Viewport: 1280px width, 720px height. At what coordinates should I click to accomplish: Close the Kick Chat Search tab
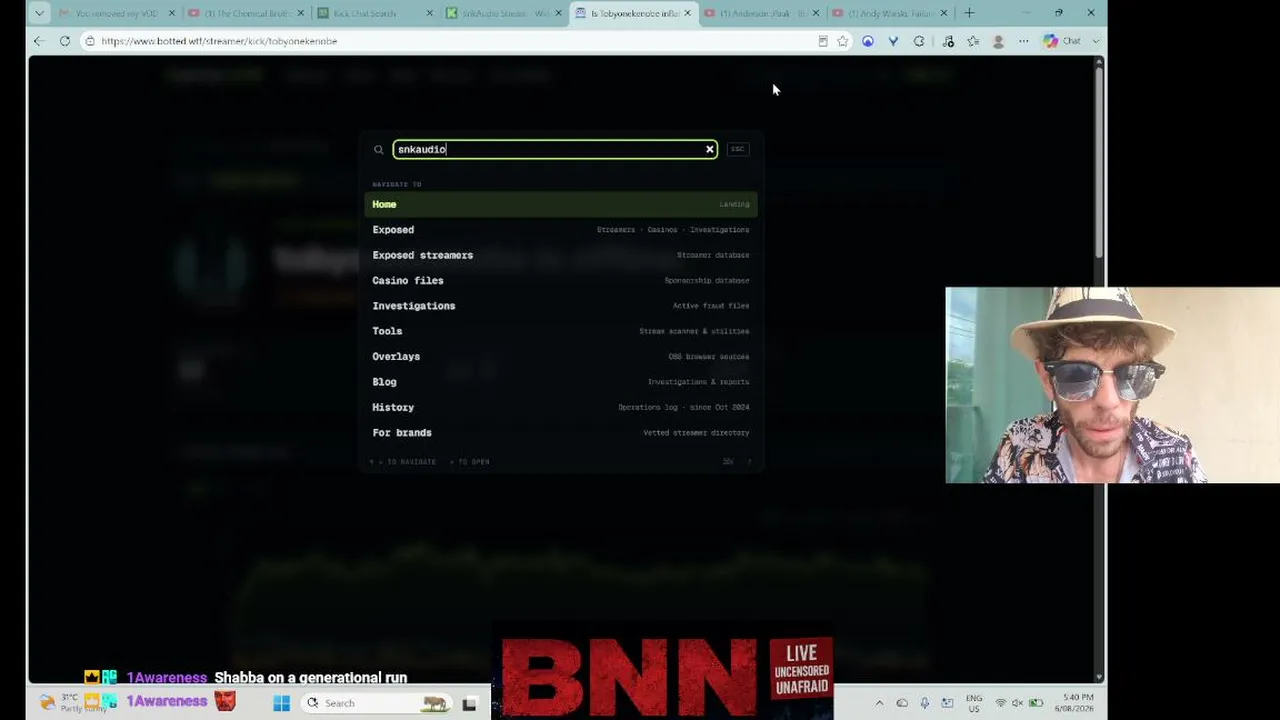tap(430, 13)
